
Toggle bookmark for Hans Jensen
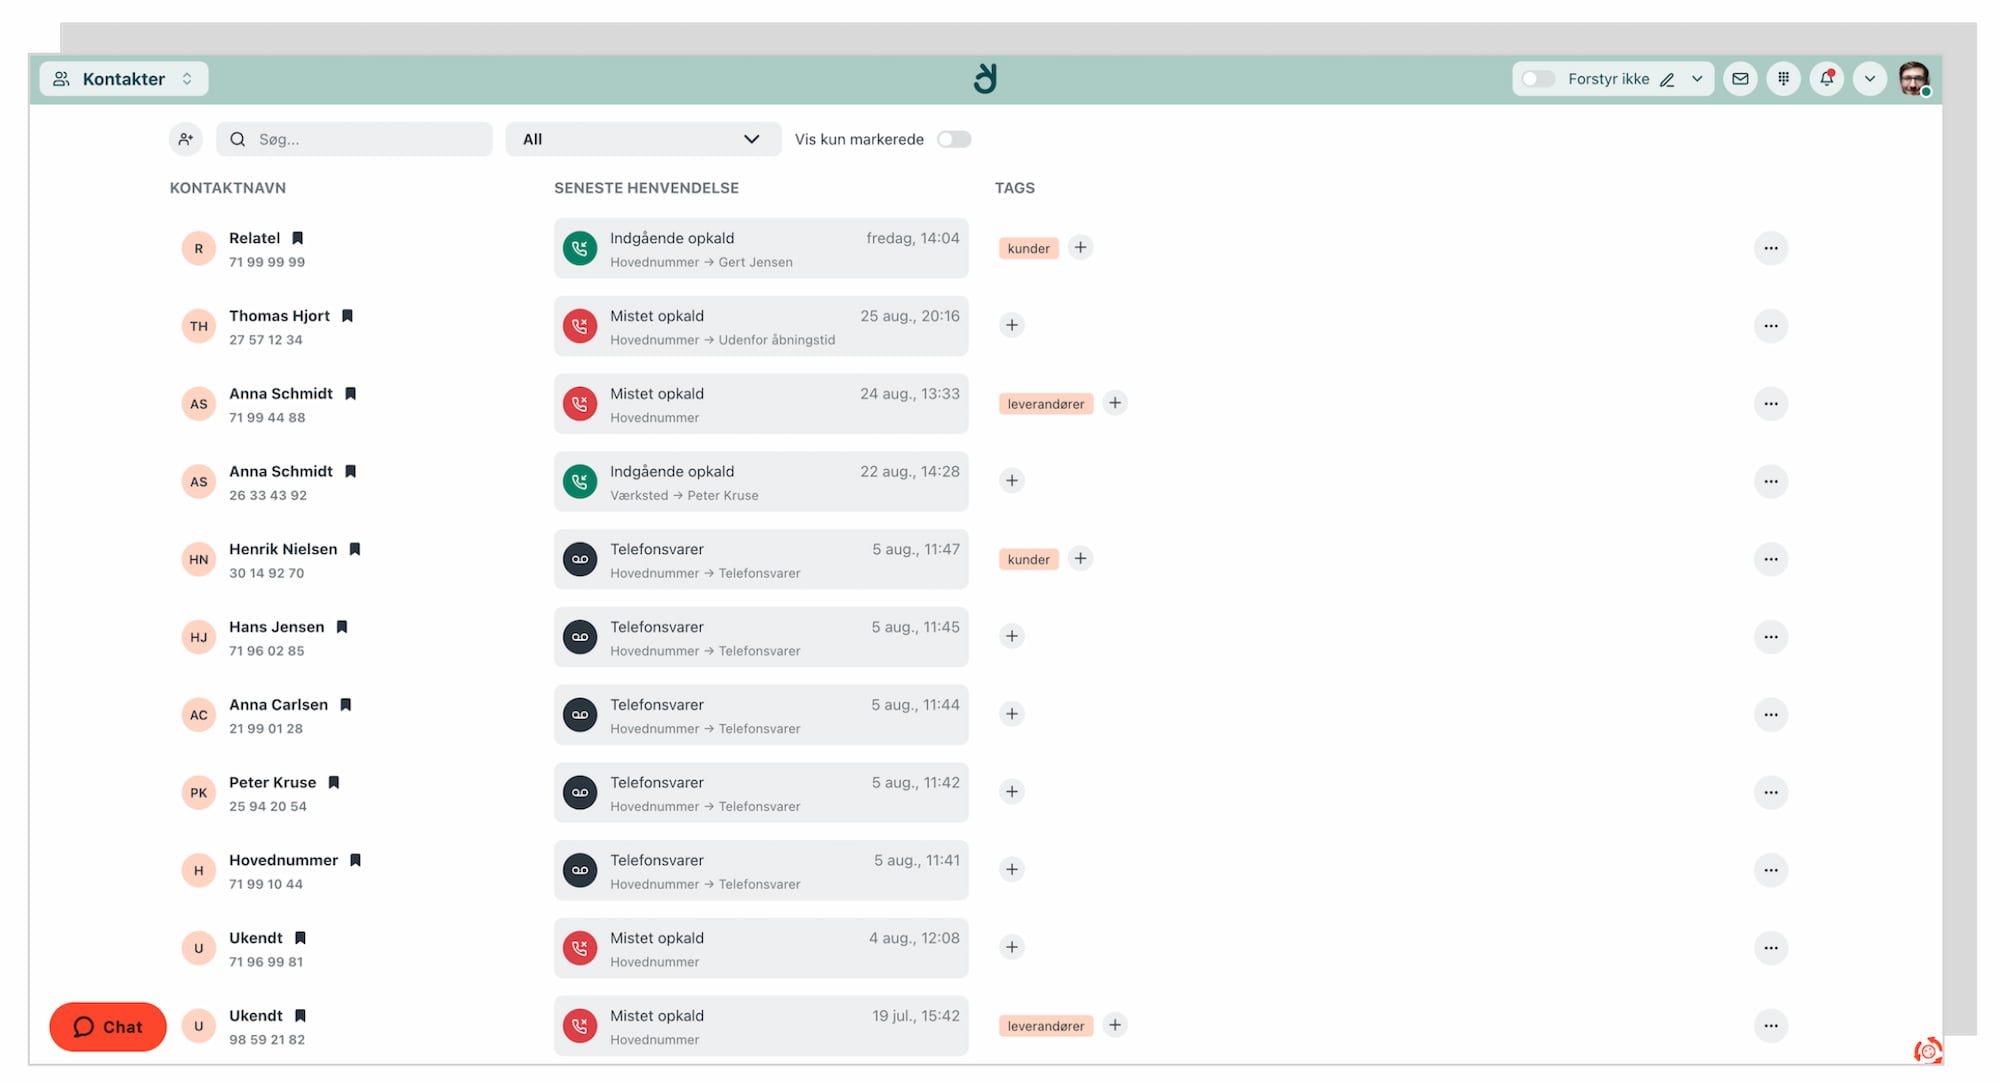[342, 627]
